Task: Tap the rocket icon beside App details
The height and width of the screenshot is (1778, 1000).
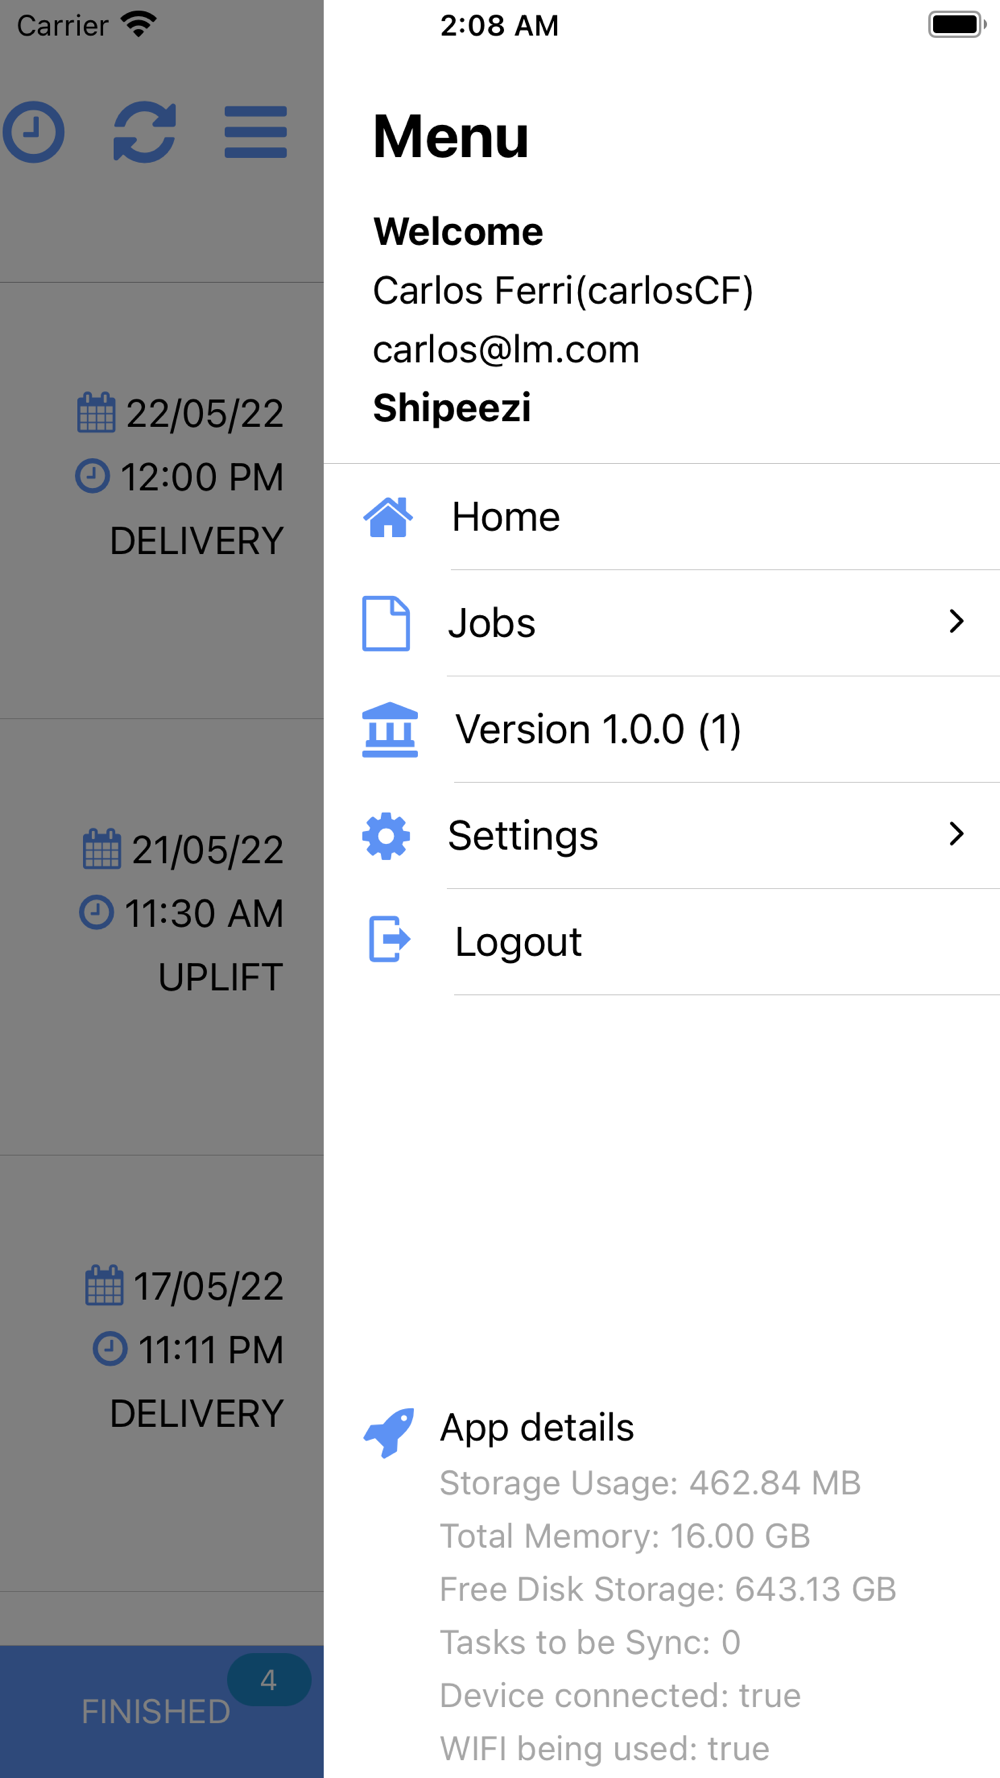Action: point(389,1432)
